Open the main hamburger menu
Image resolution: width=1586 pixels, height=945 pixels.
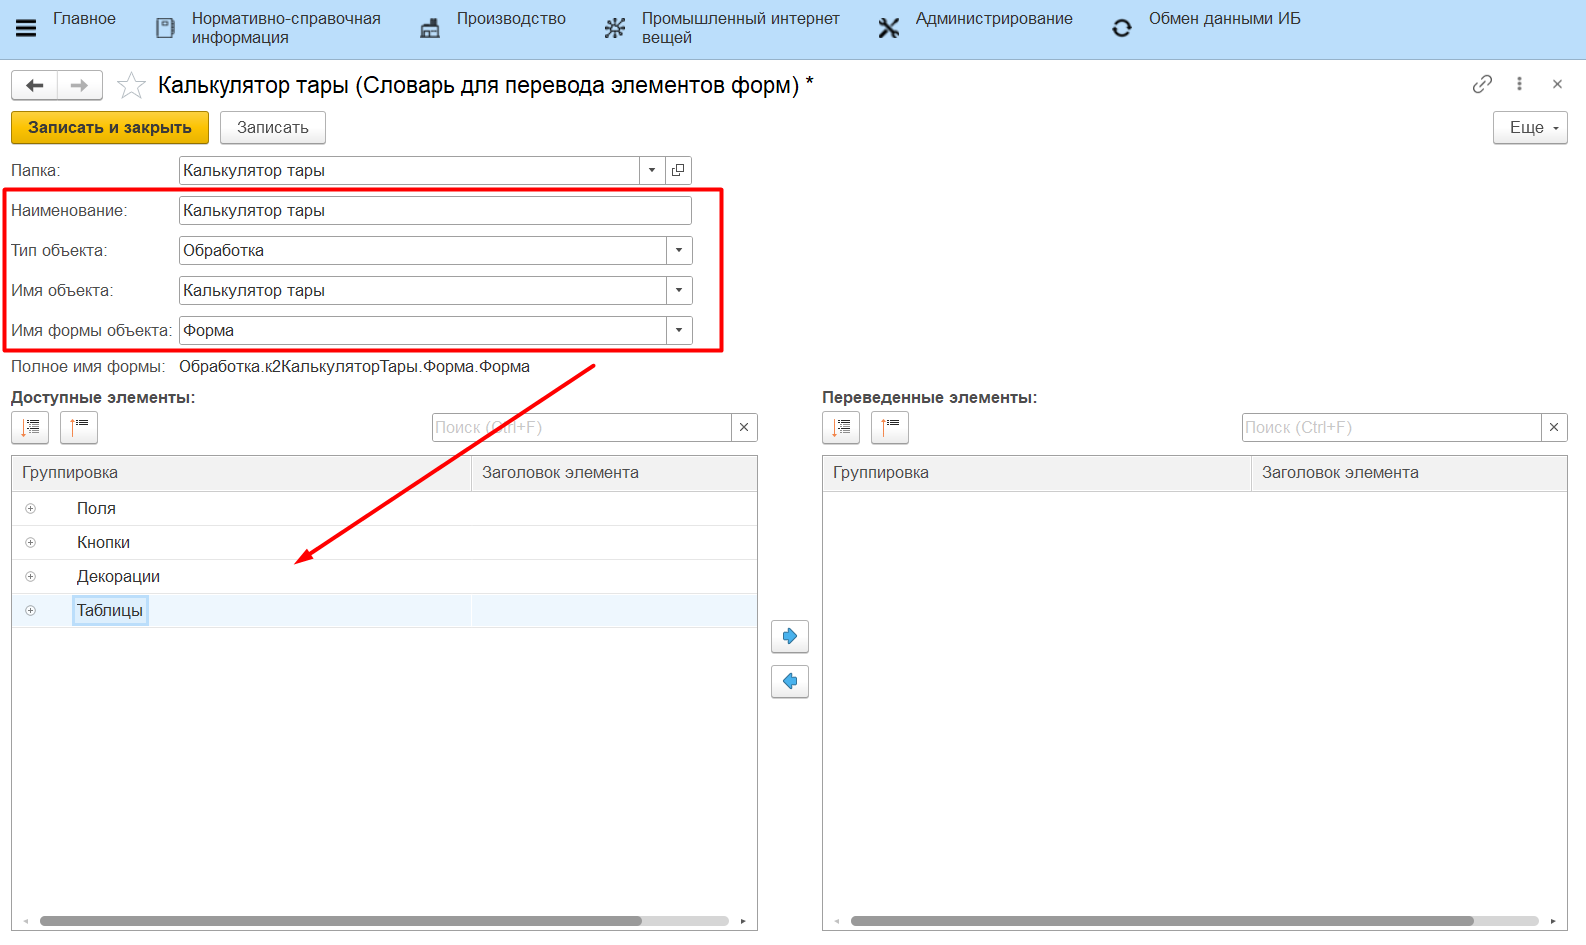(x=26, y=28)
